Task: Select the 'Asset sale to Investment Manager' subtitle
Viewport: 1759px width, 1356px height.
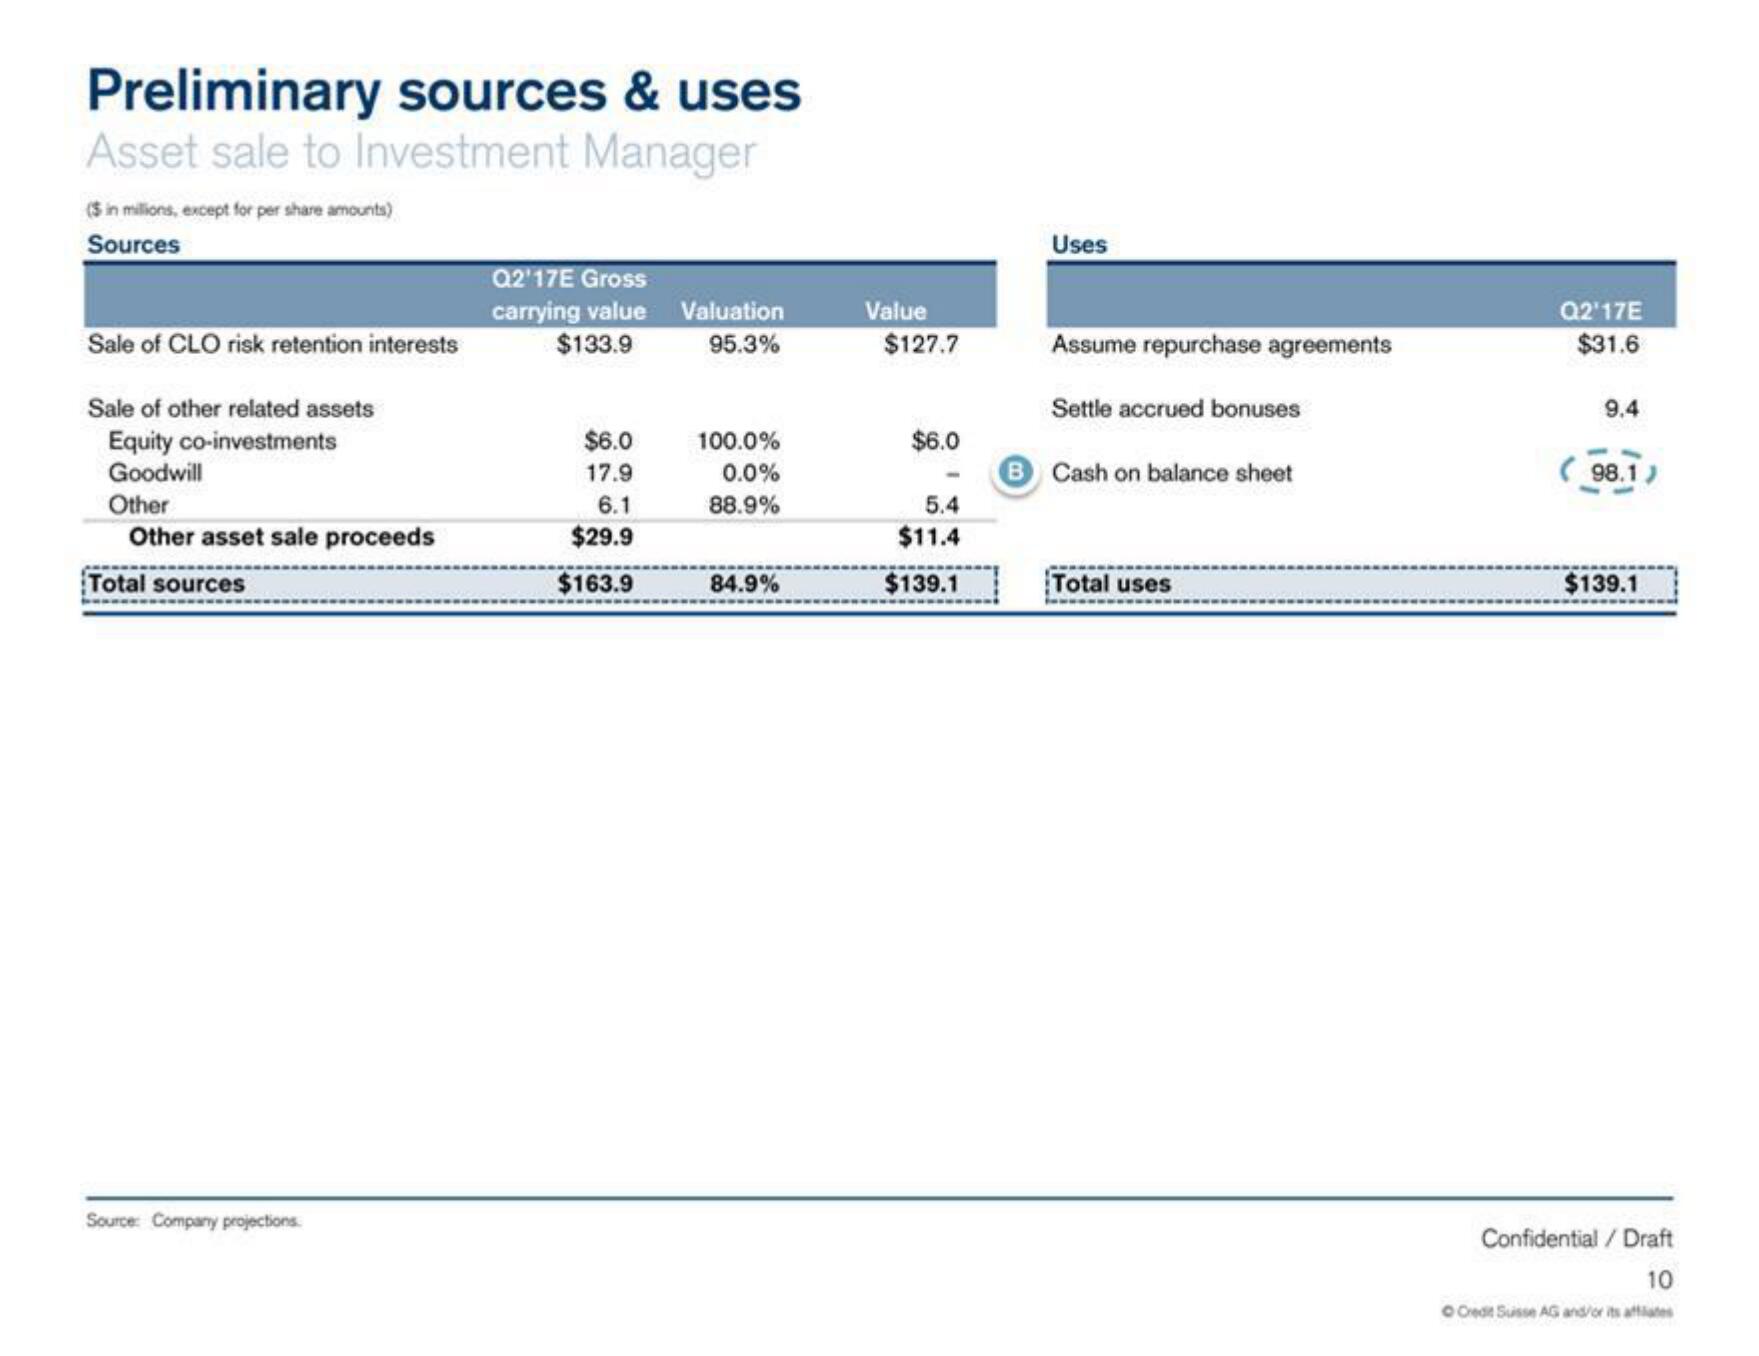Action: click(x=421, y=152)
